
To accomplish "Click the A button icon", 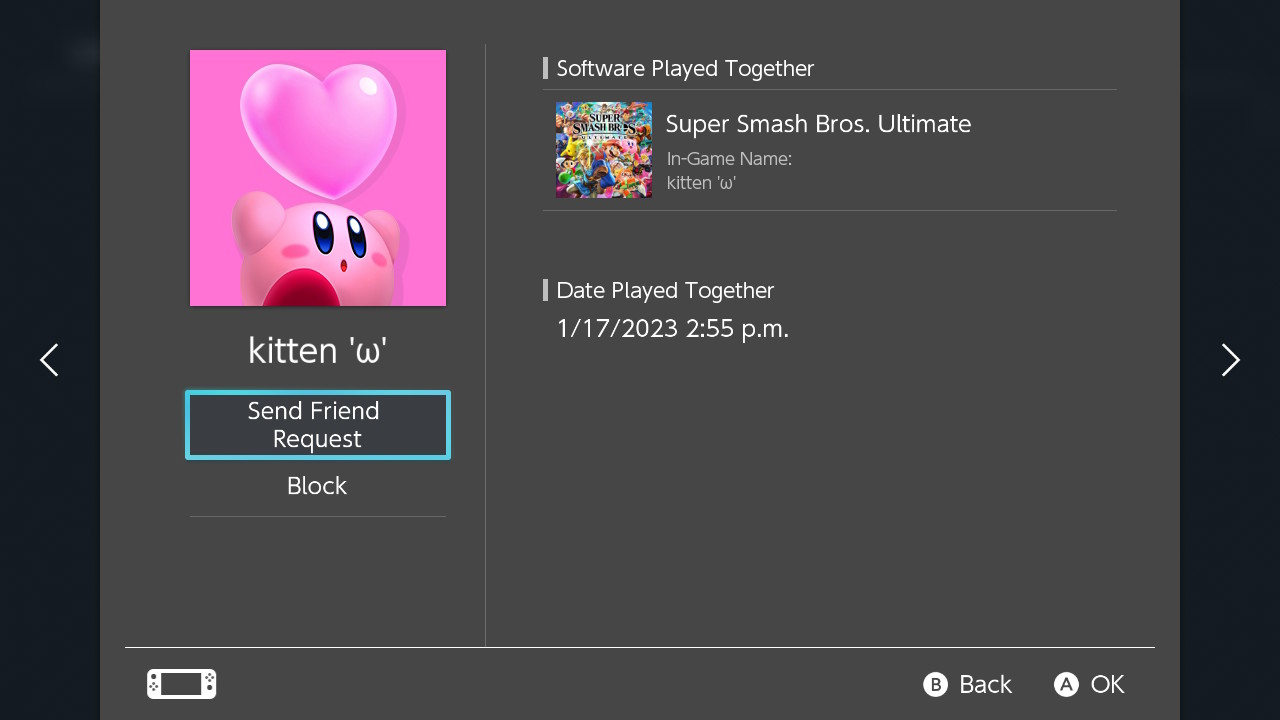I will pyautogui.click(x=1066, y=684).
